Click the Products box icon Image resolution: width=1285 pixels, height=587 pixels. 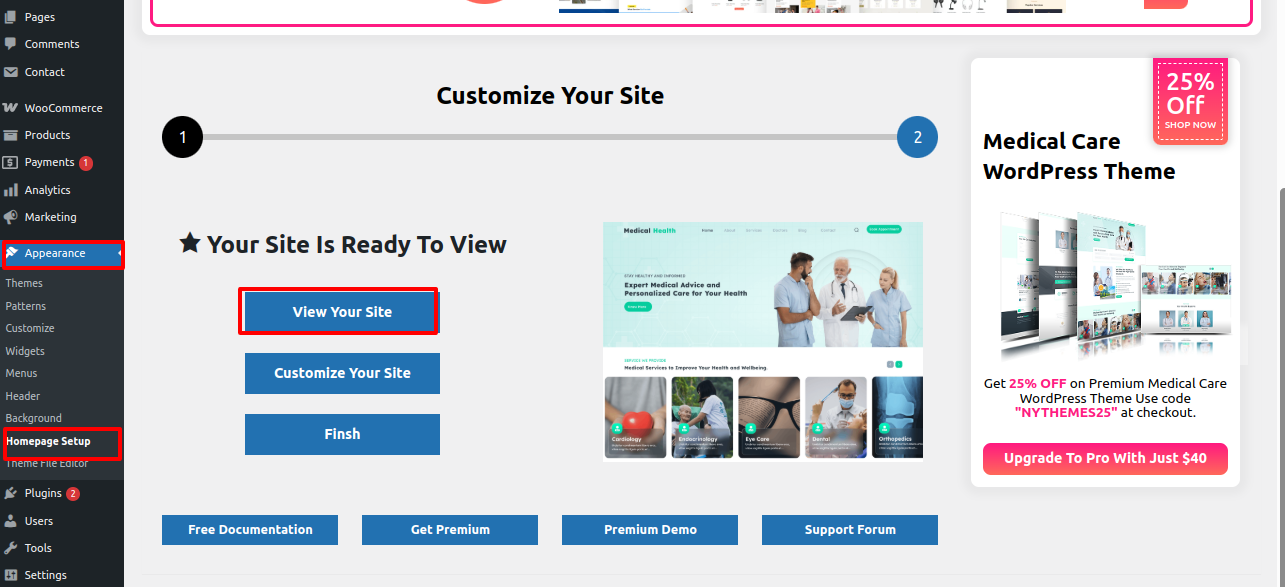pos(11,135)
